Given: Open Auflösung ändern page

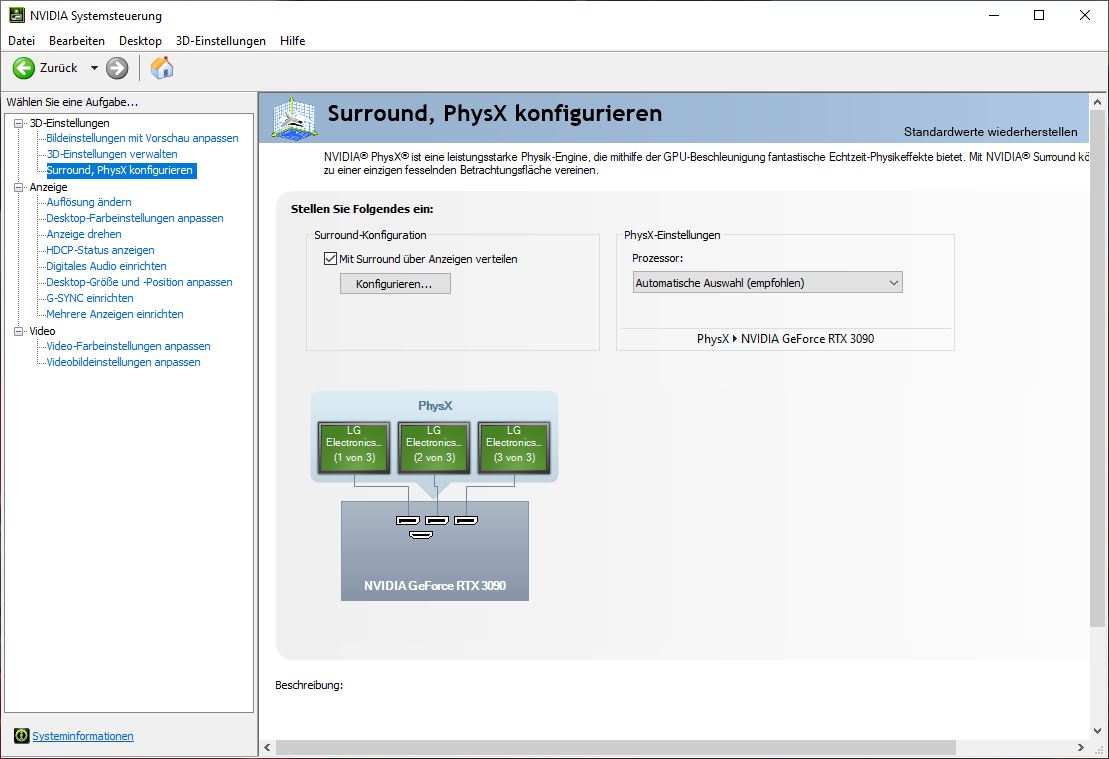Looking at the screenshot, I should [x=89, y=202].
